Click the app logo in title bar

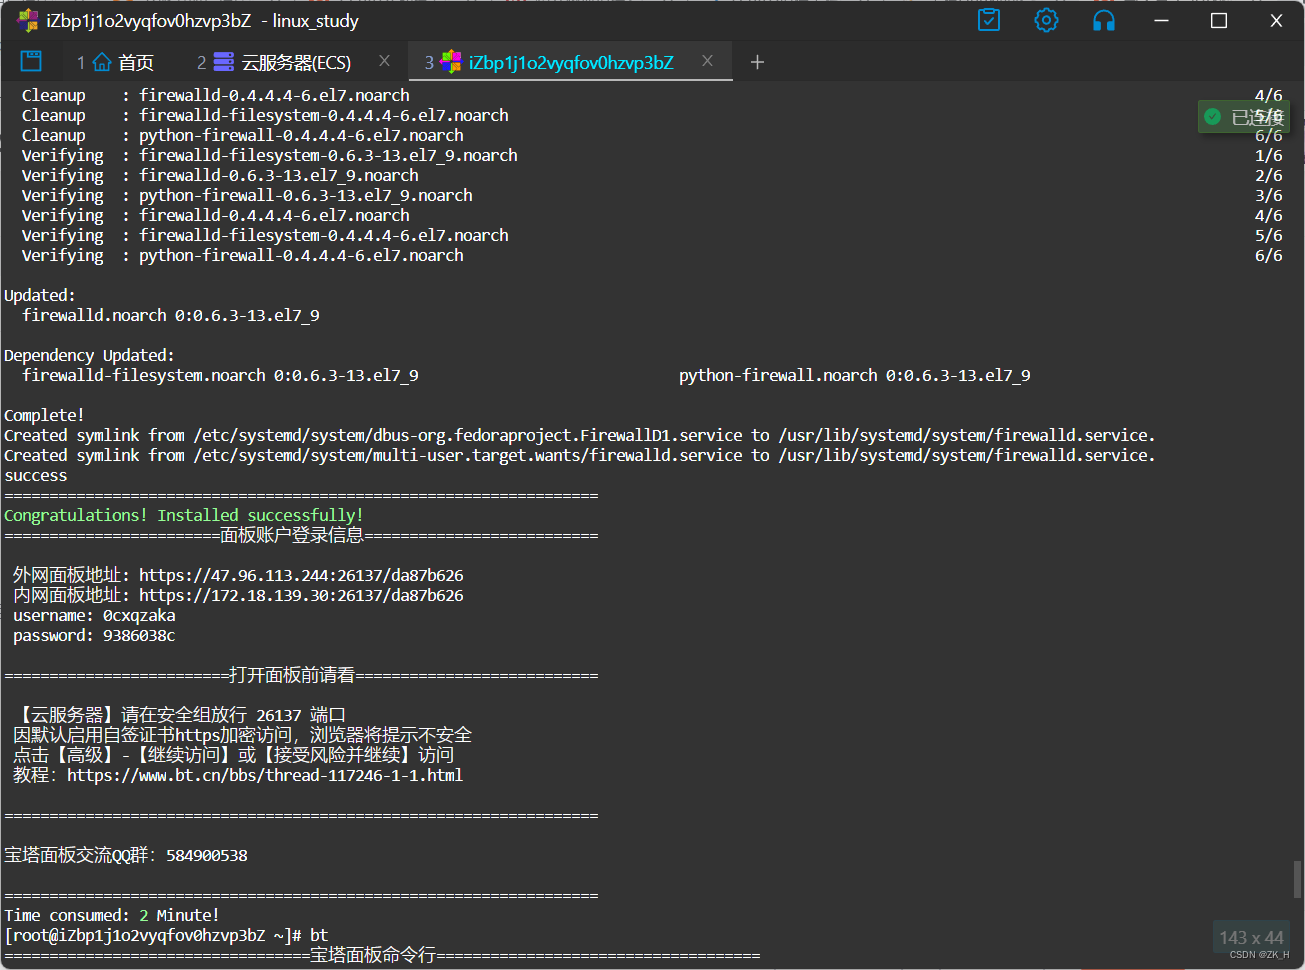click(x=28, y=20)
